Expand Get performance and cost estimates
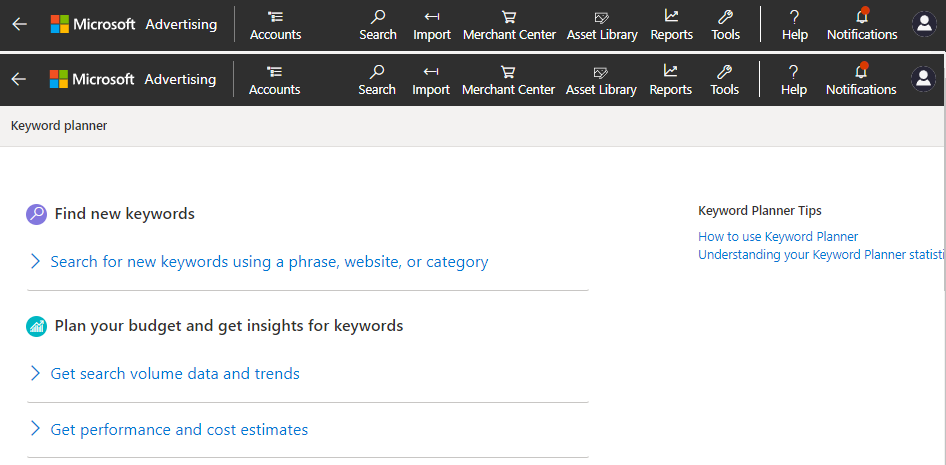 click(x=178, y=430)
